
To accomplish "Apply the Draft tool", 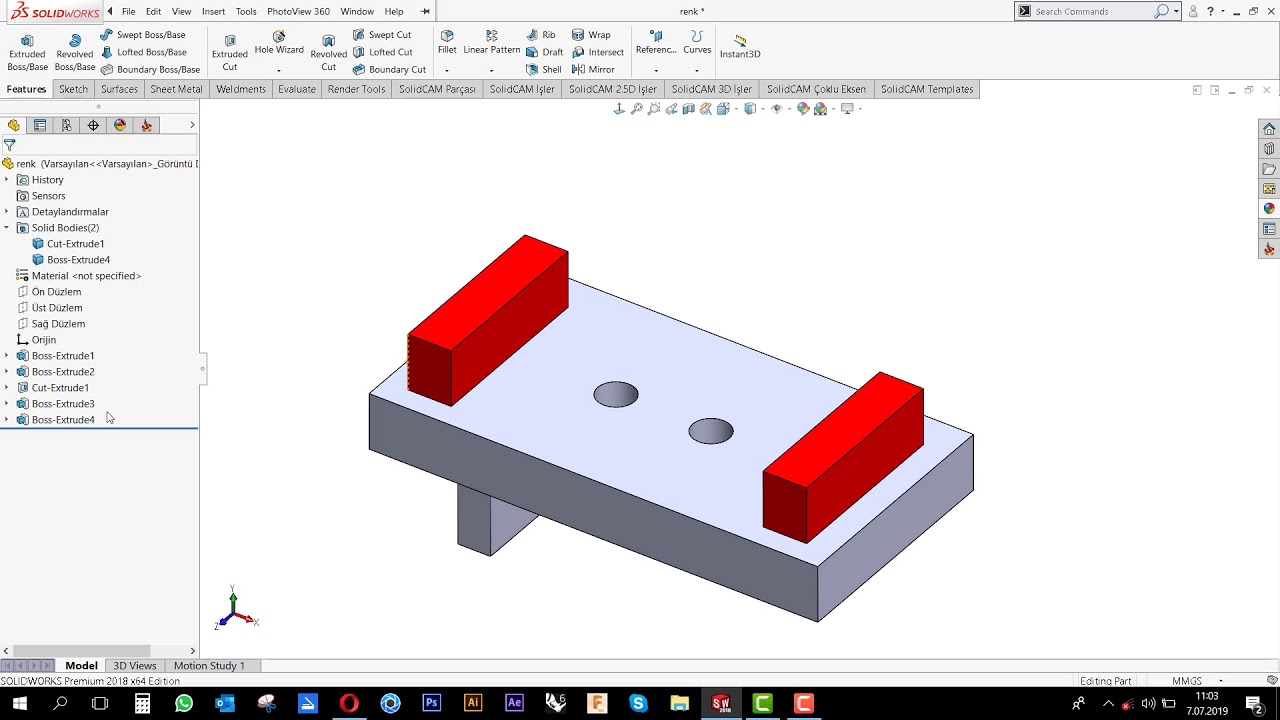I will [545, 52].
